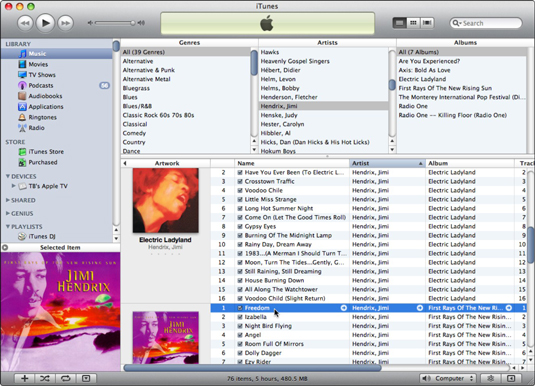Select All (39 Genres) entry
This screenshot has width=535, height=386.
(186, 52)
